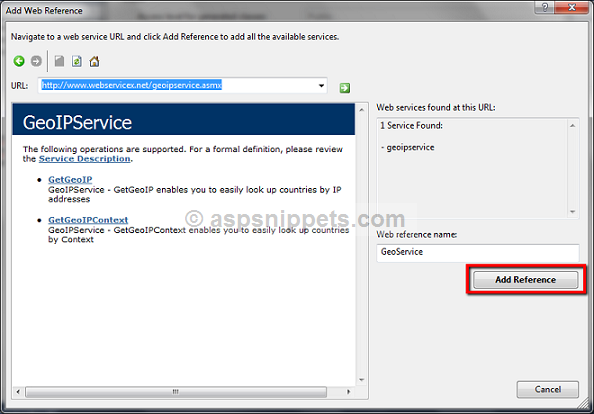The height and width of the screenshot is (414, 594).
Task: Click the Cancel button
Action: (x=548, y=389)
